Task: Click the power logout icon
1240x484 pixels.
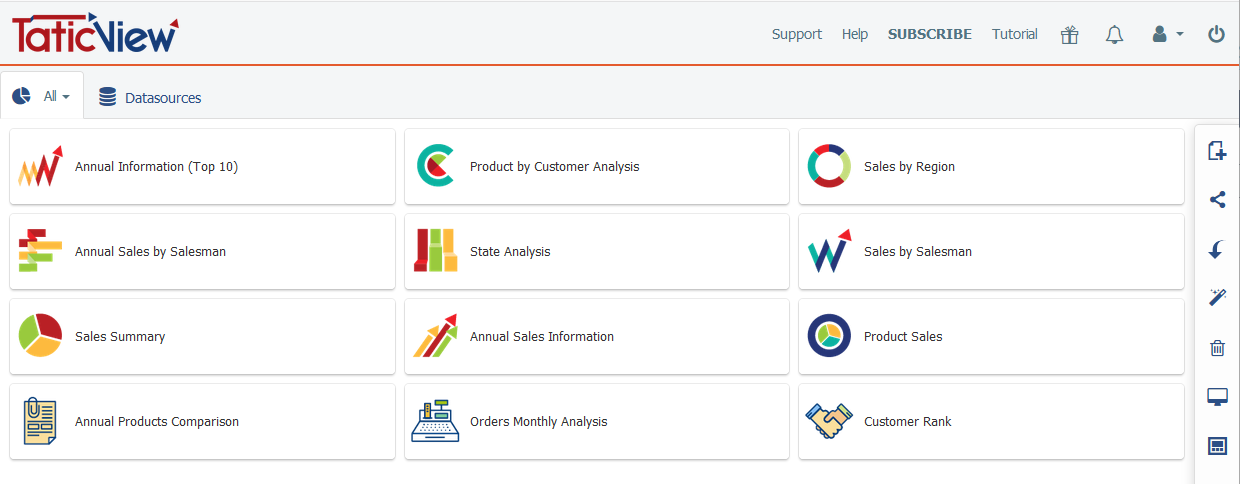Action: (1216, 34)
